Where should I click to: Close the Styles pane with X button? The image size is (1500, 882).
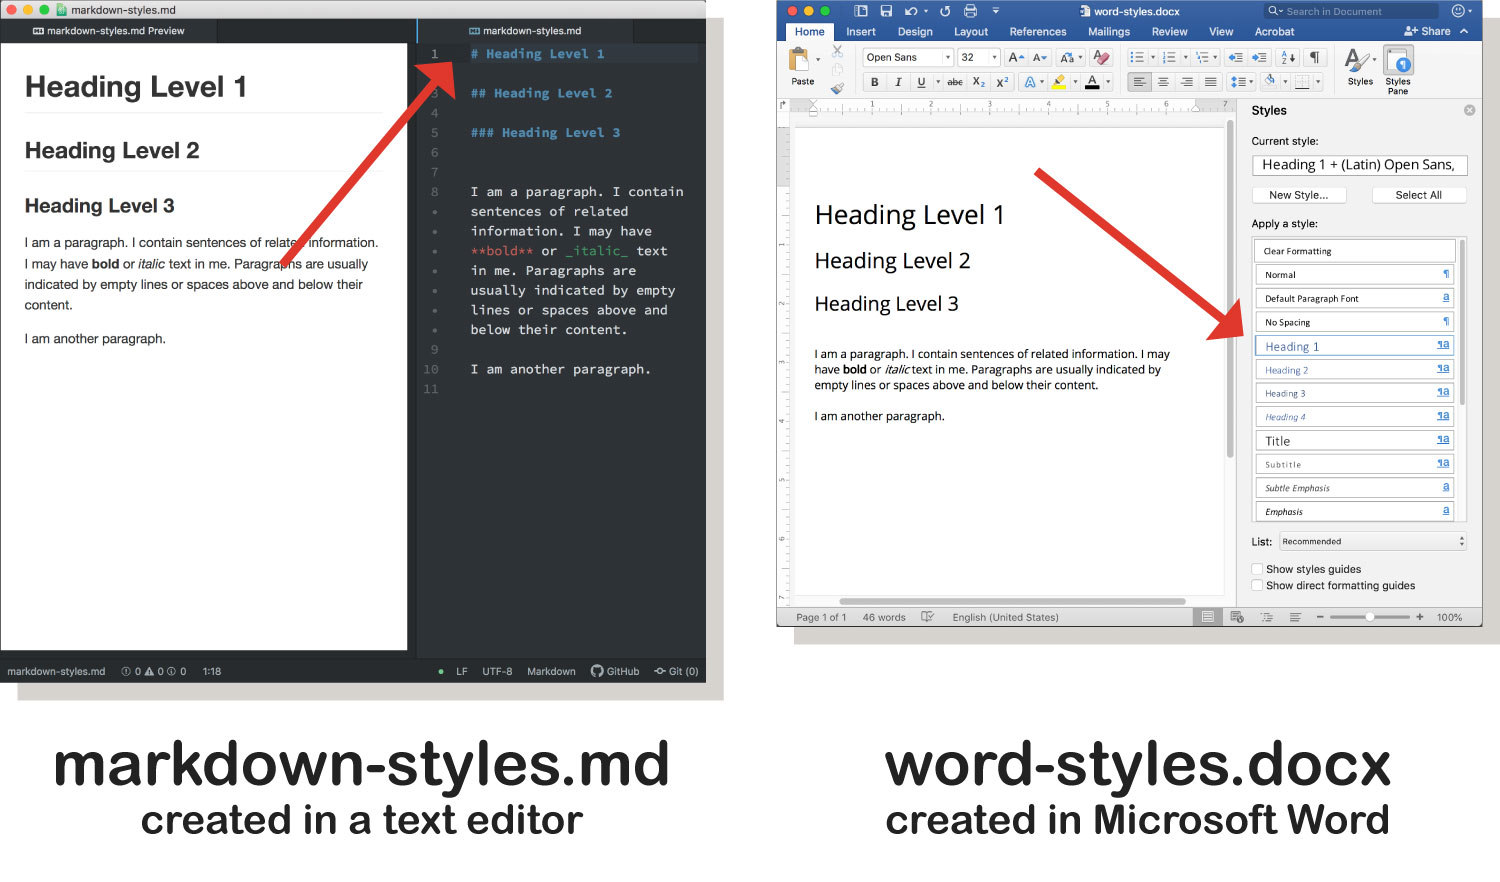[x=1469, y=110]
